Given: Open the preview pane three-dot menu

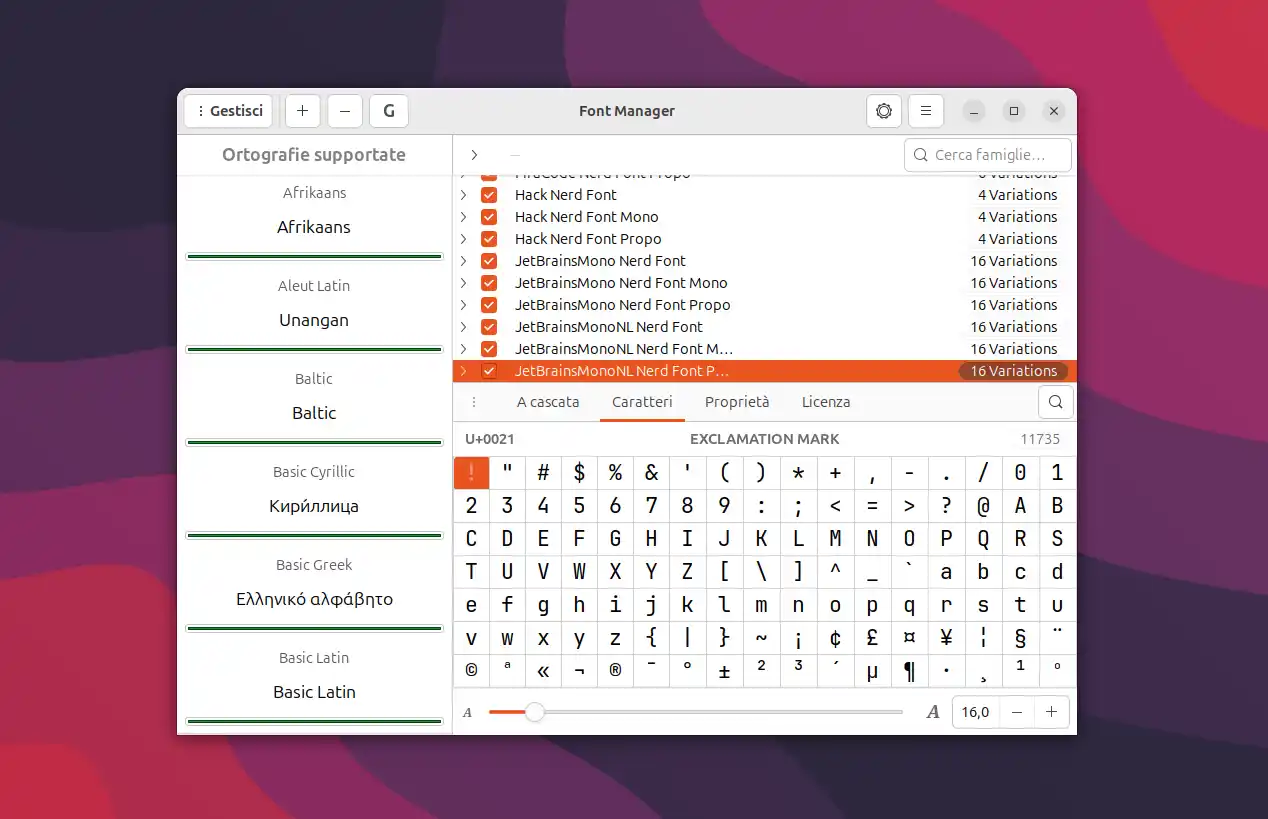Looking at the screenshot, I should [474, 402].
